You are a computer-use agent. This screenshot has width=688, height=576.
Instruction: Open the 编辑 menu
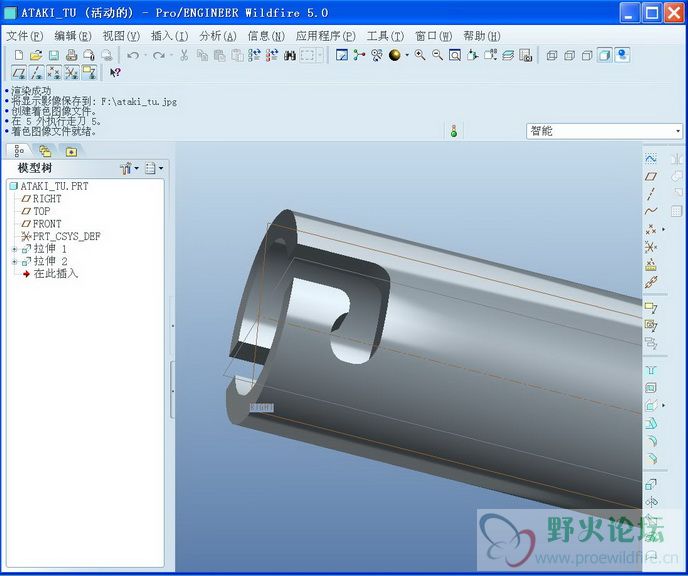click(73, 36)
